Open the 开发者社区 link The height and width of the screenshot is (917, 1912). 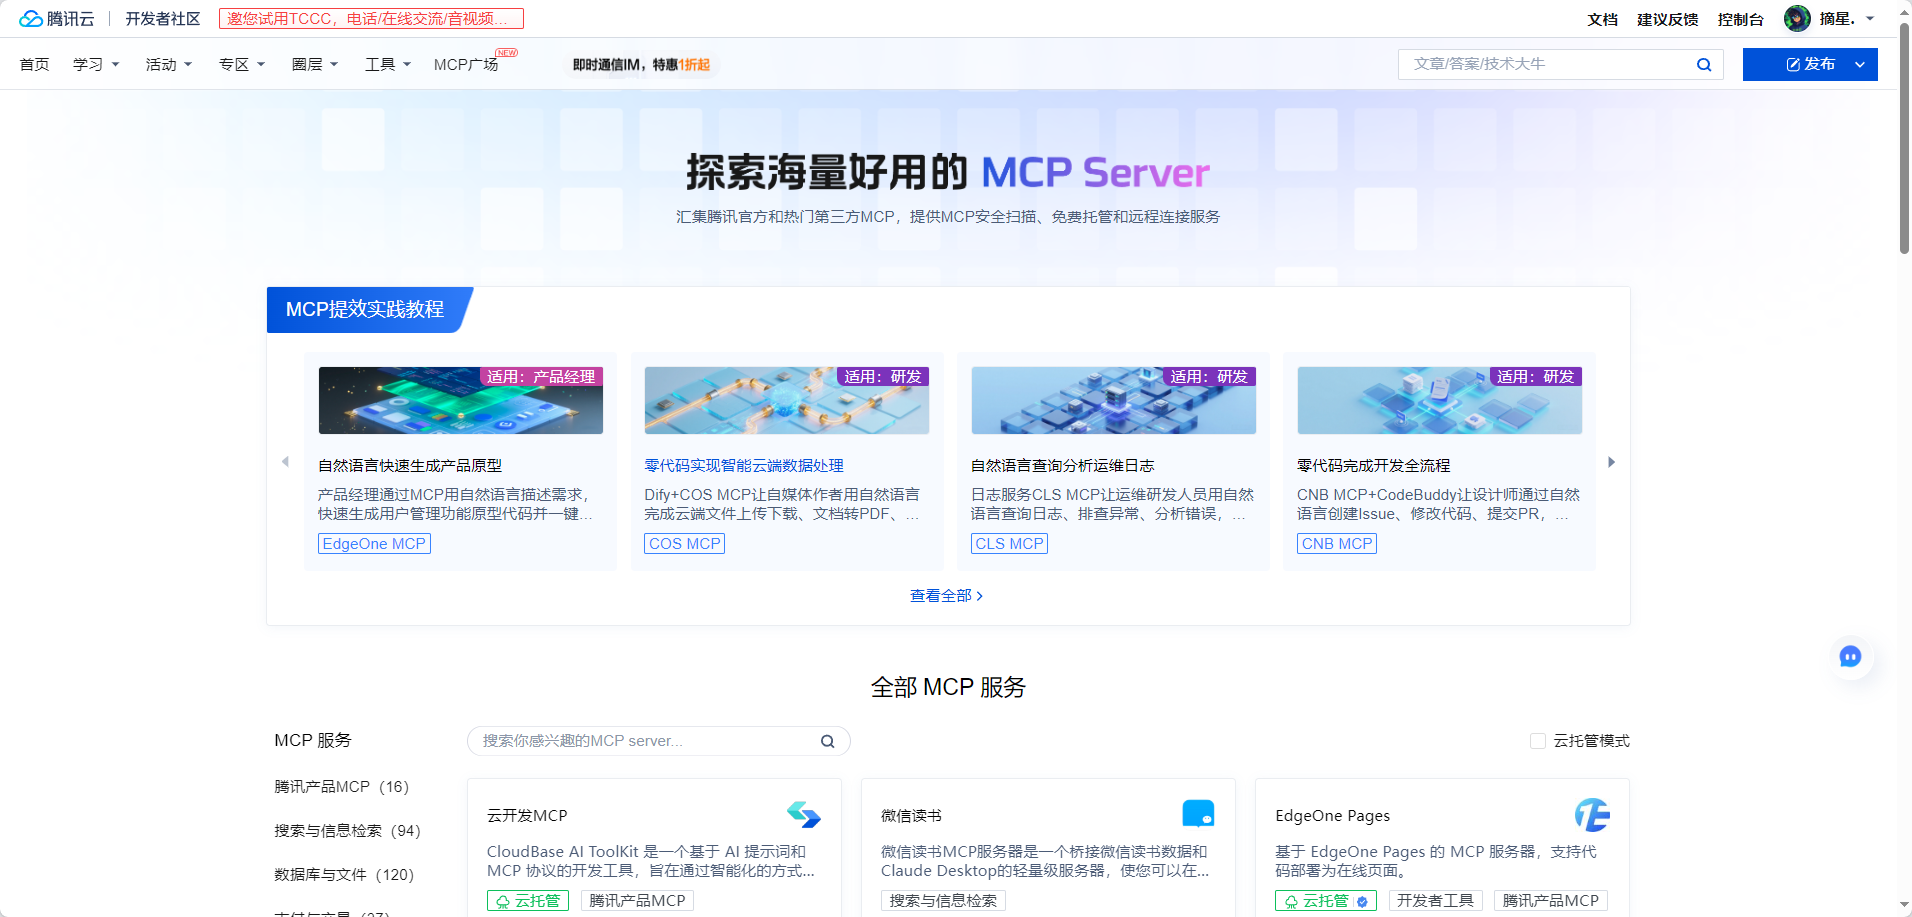click(163, 19)
